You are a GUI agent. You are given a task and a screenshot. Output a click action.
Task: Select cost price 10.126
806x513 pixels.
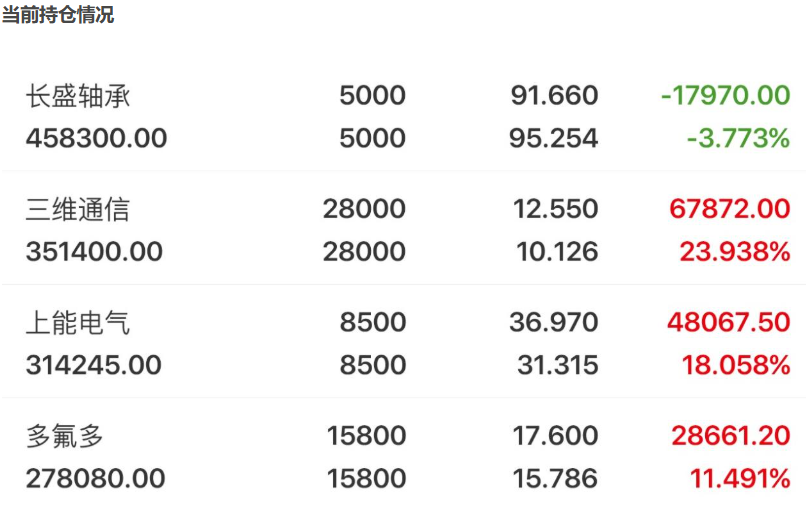[x=557, y=252]
